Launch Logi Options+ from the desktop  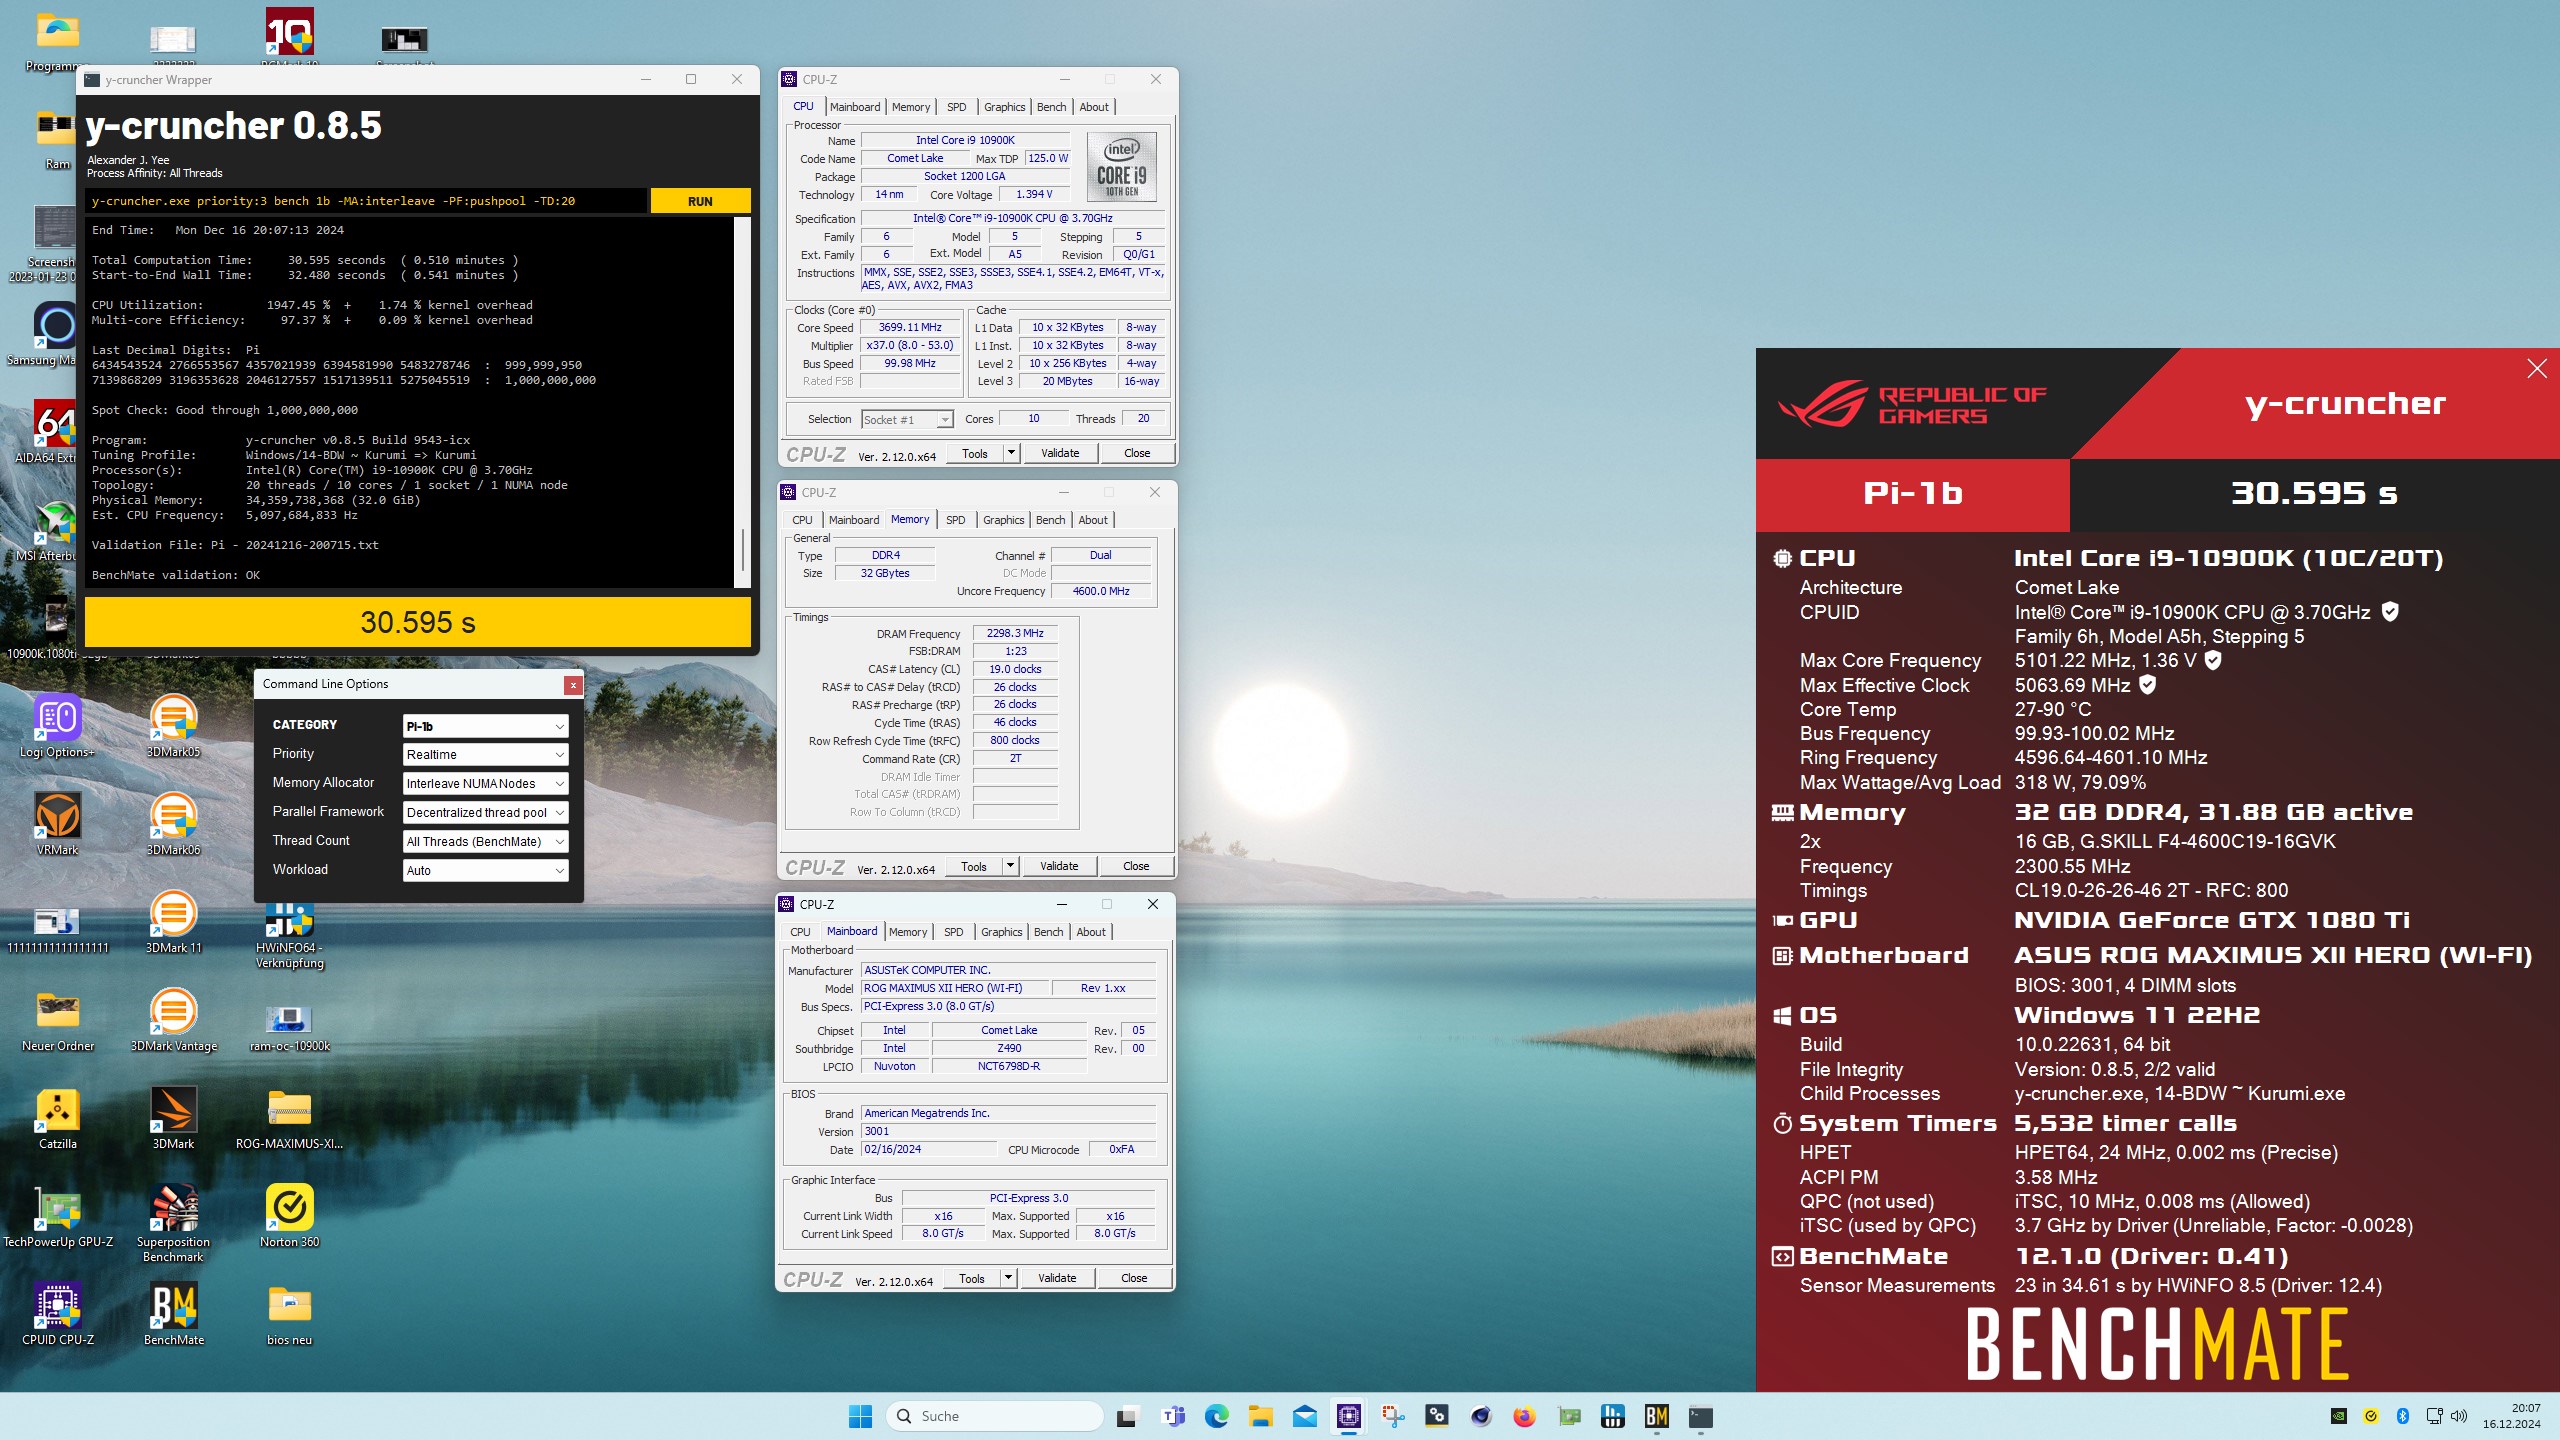click(58, 726)
